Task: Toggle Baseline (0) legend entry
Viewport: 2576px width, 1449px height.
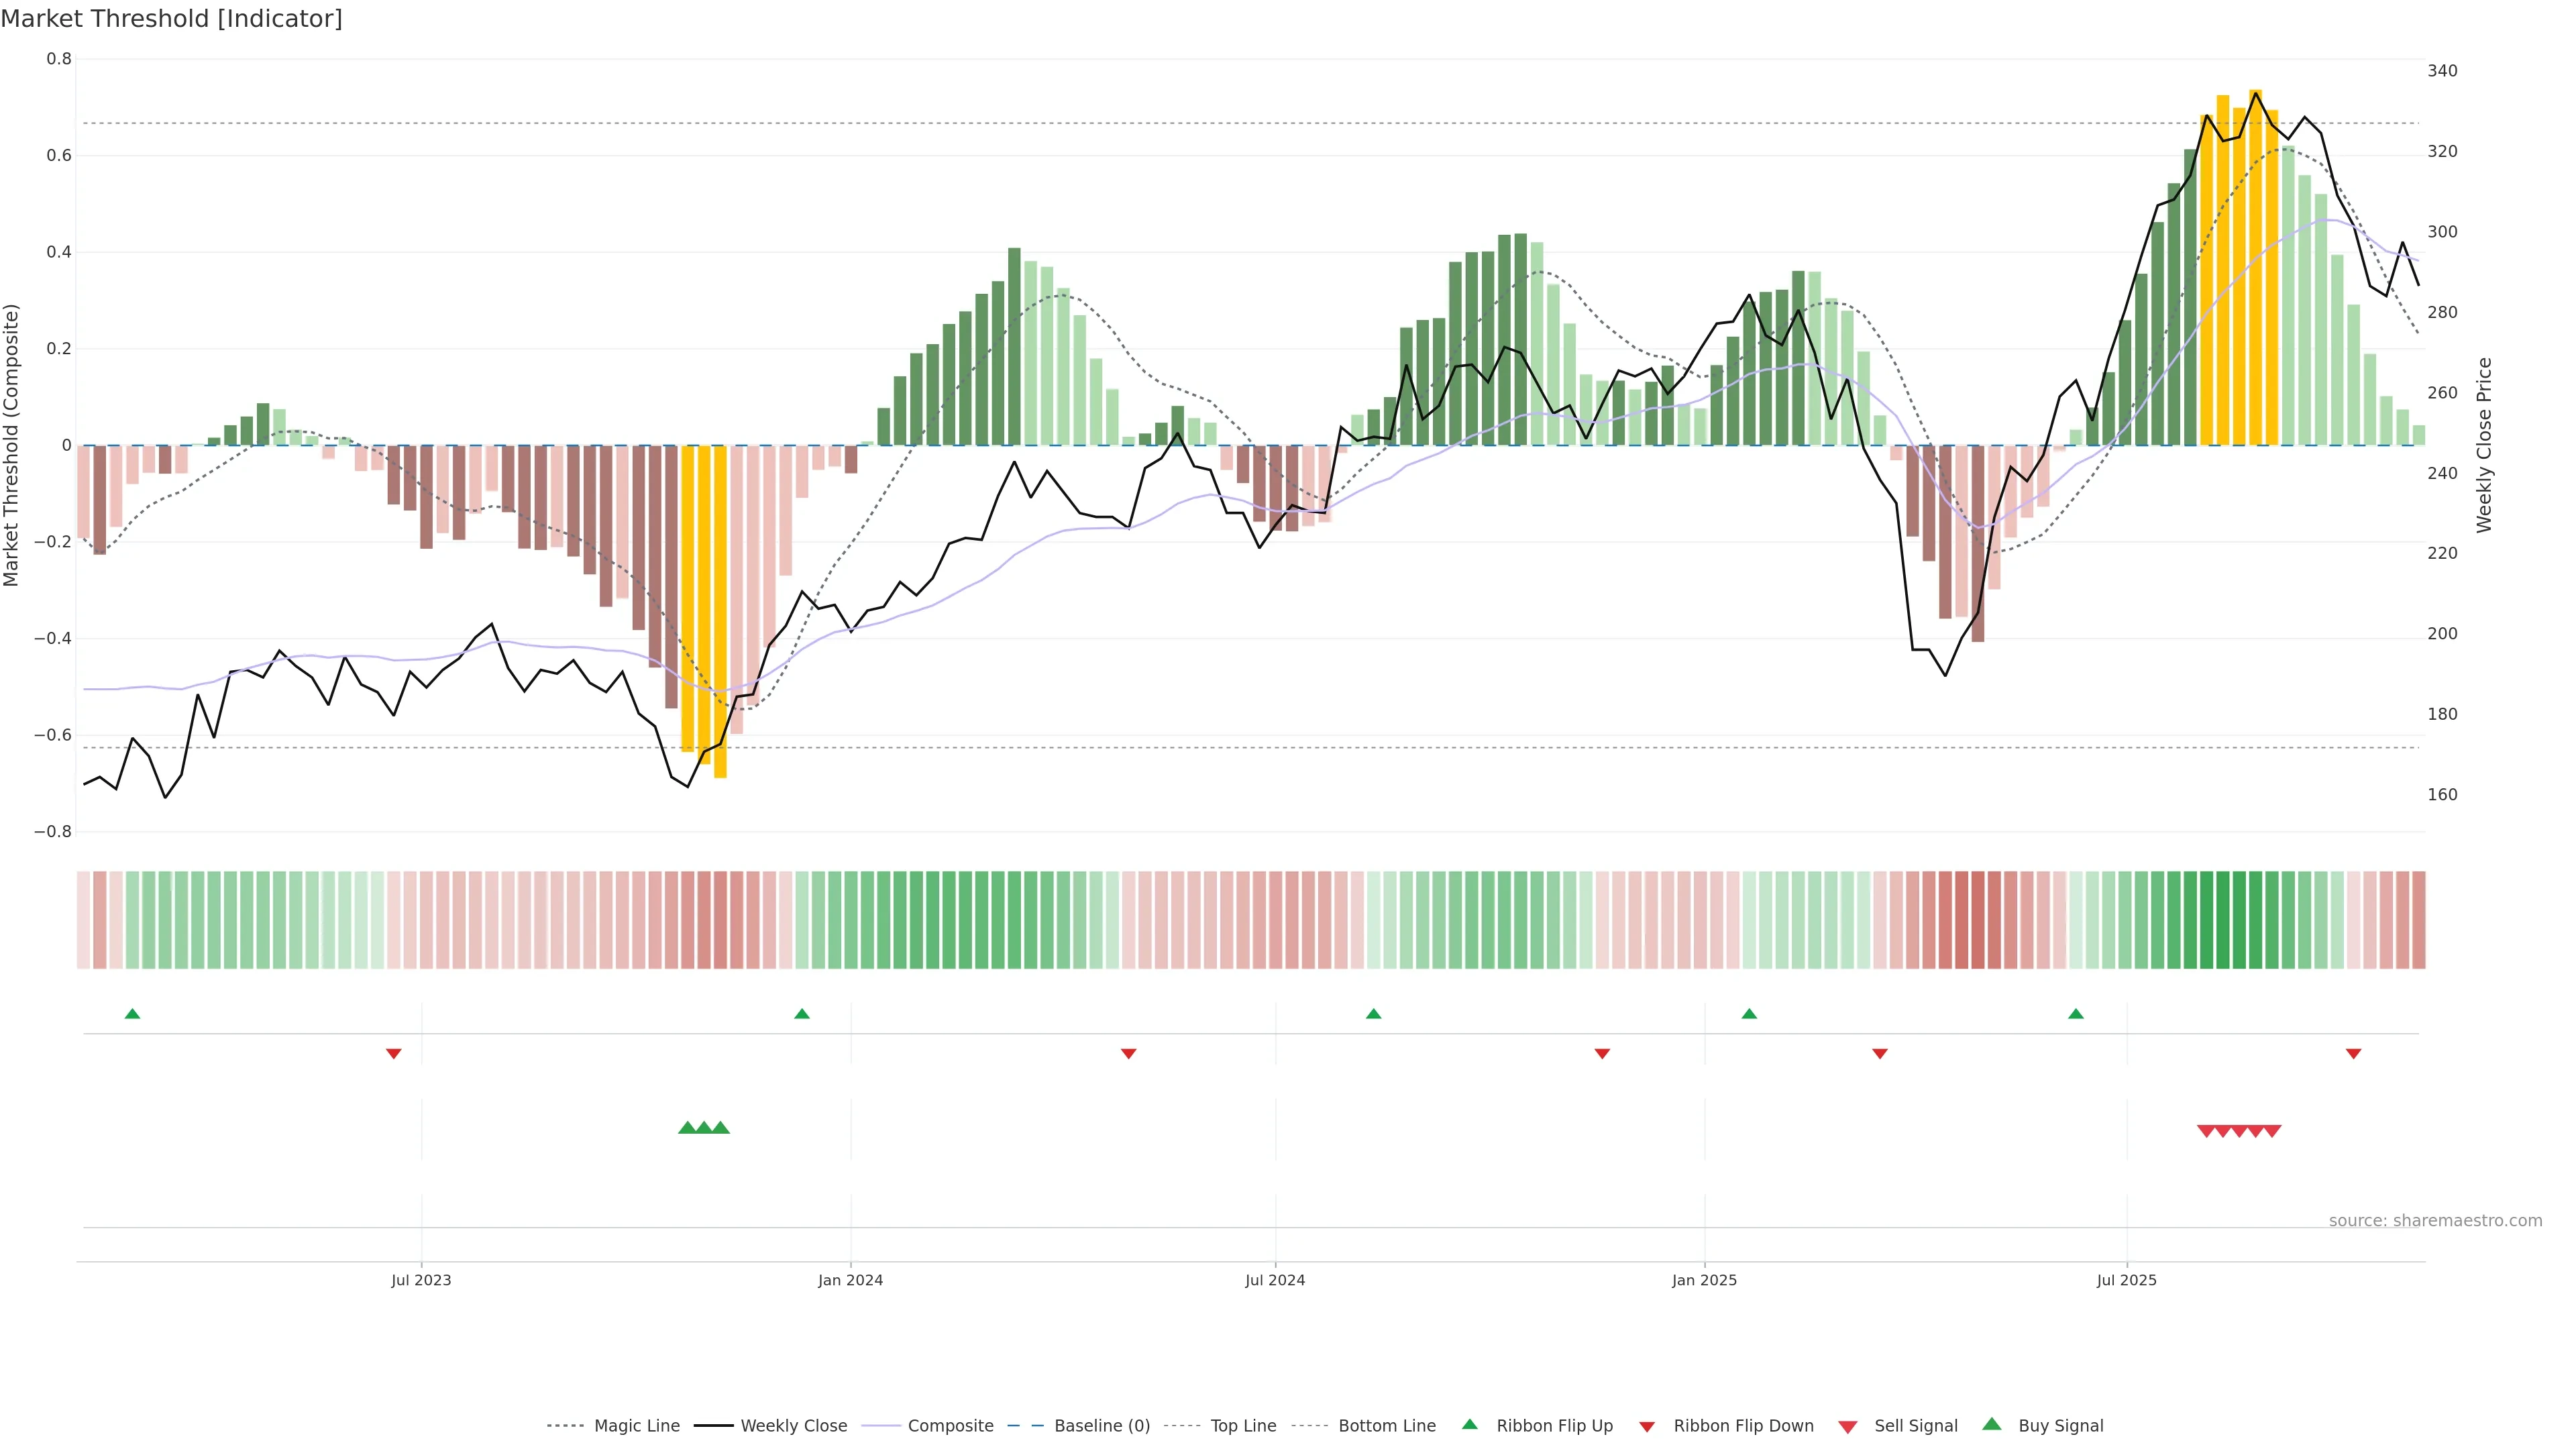Action: point(1101,1426)
